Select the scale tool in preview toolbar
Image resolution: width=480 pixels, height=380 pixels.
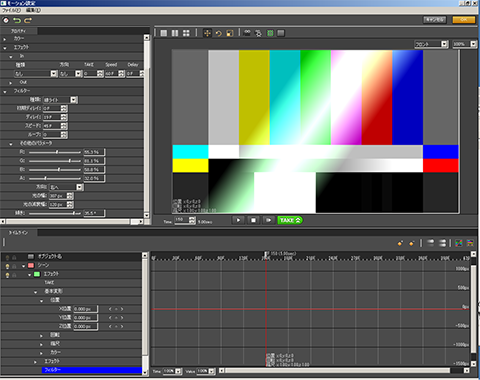[x=230, y=33]
